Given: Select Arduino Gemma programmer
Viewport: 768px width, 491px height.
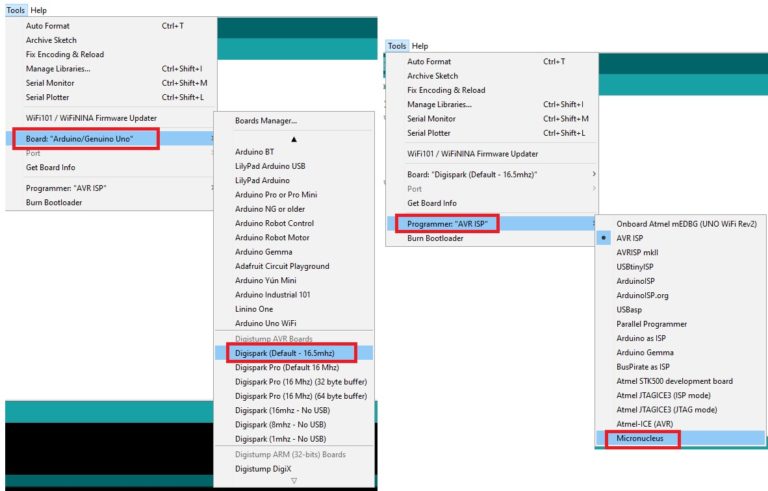Looking at the screenshot, I should (680, 352).
